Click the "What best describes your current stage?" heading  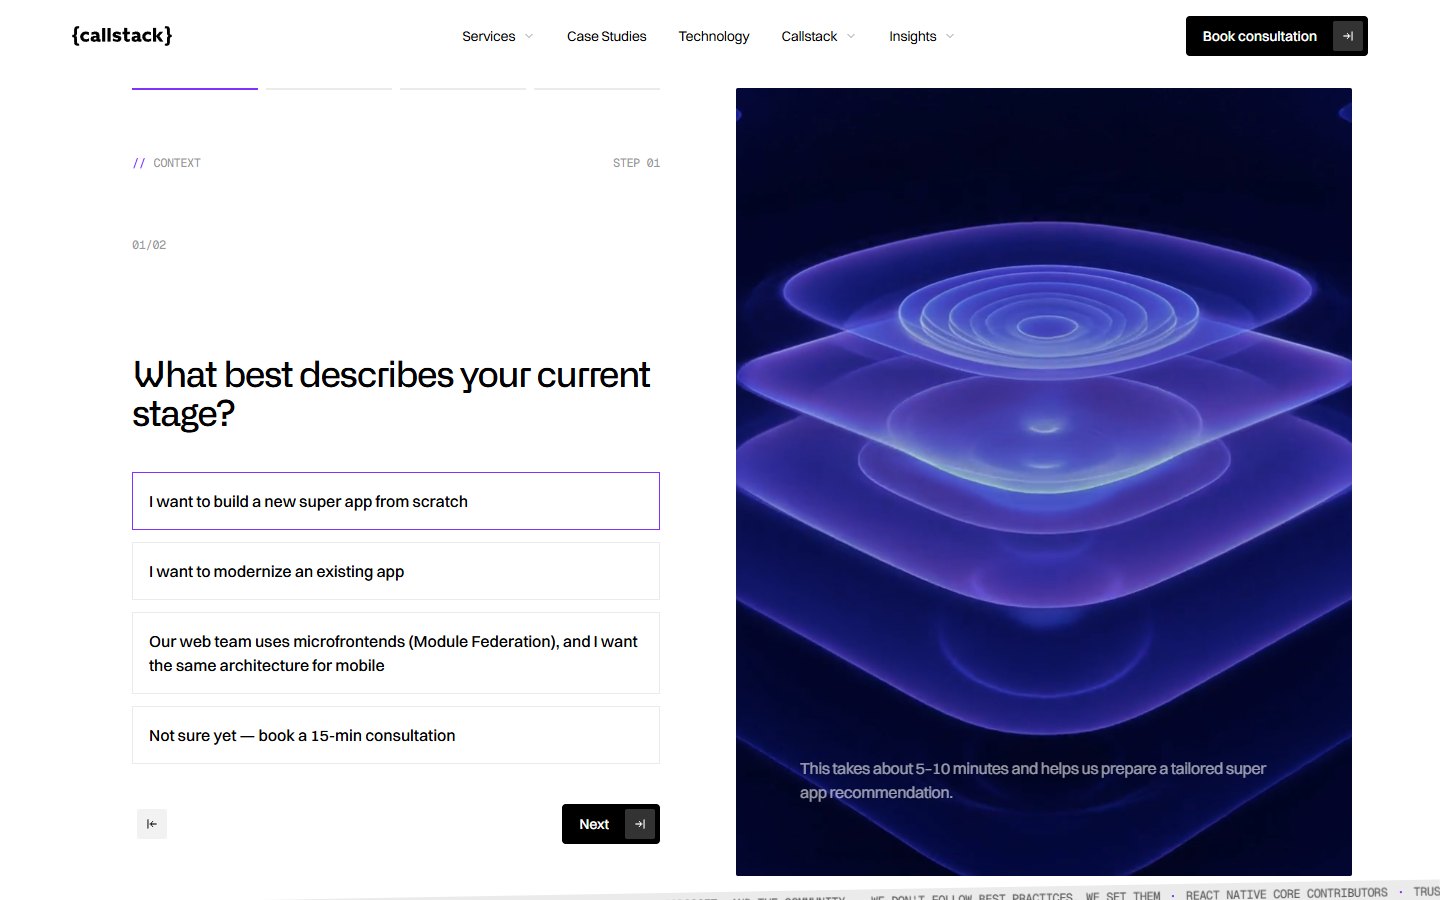tap(391, 394)
